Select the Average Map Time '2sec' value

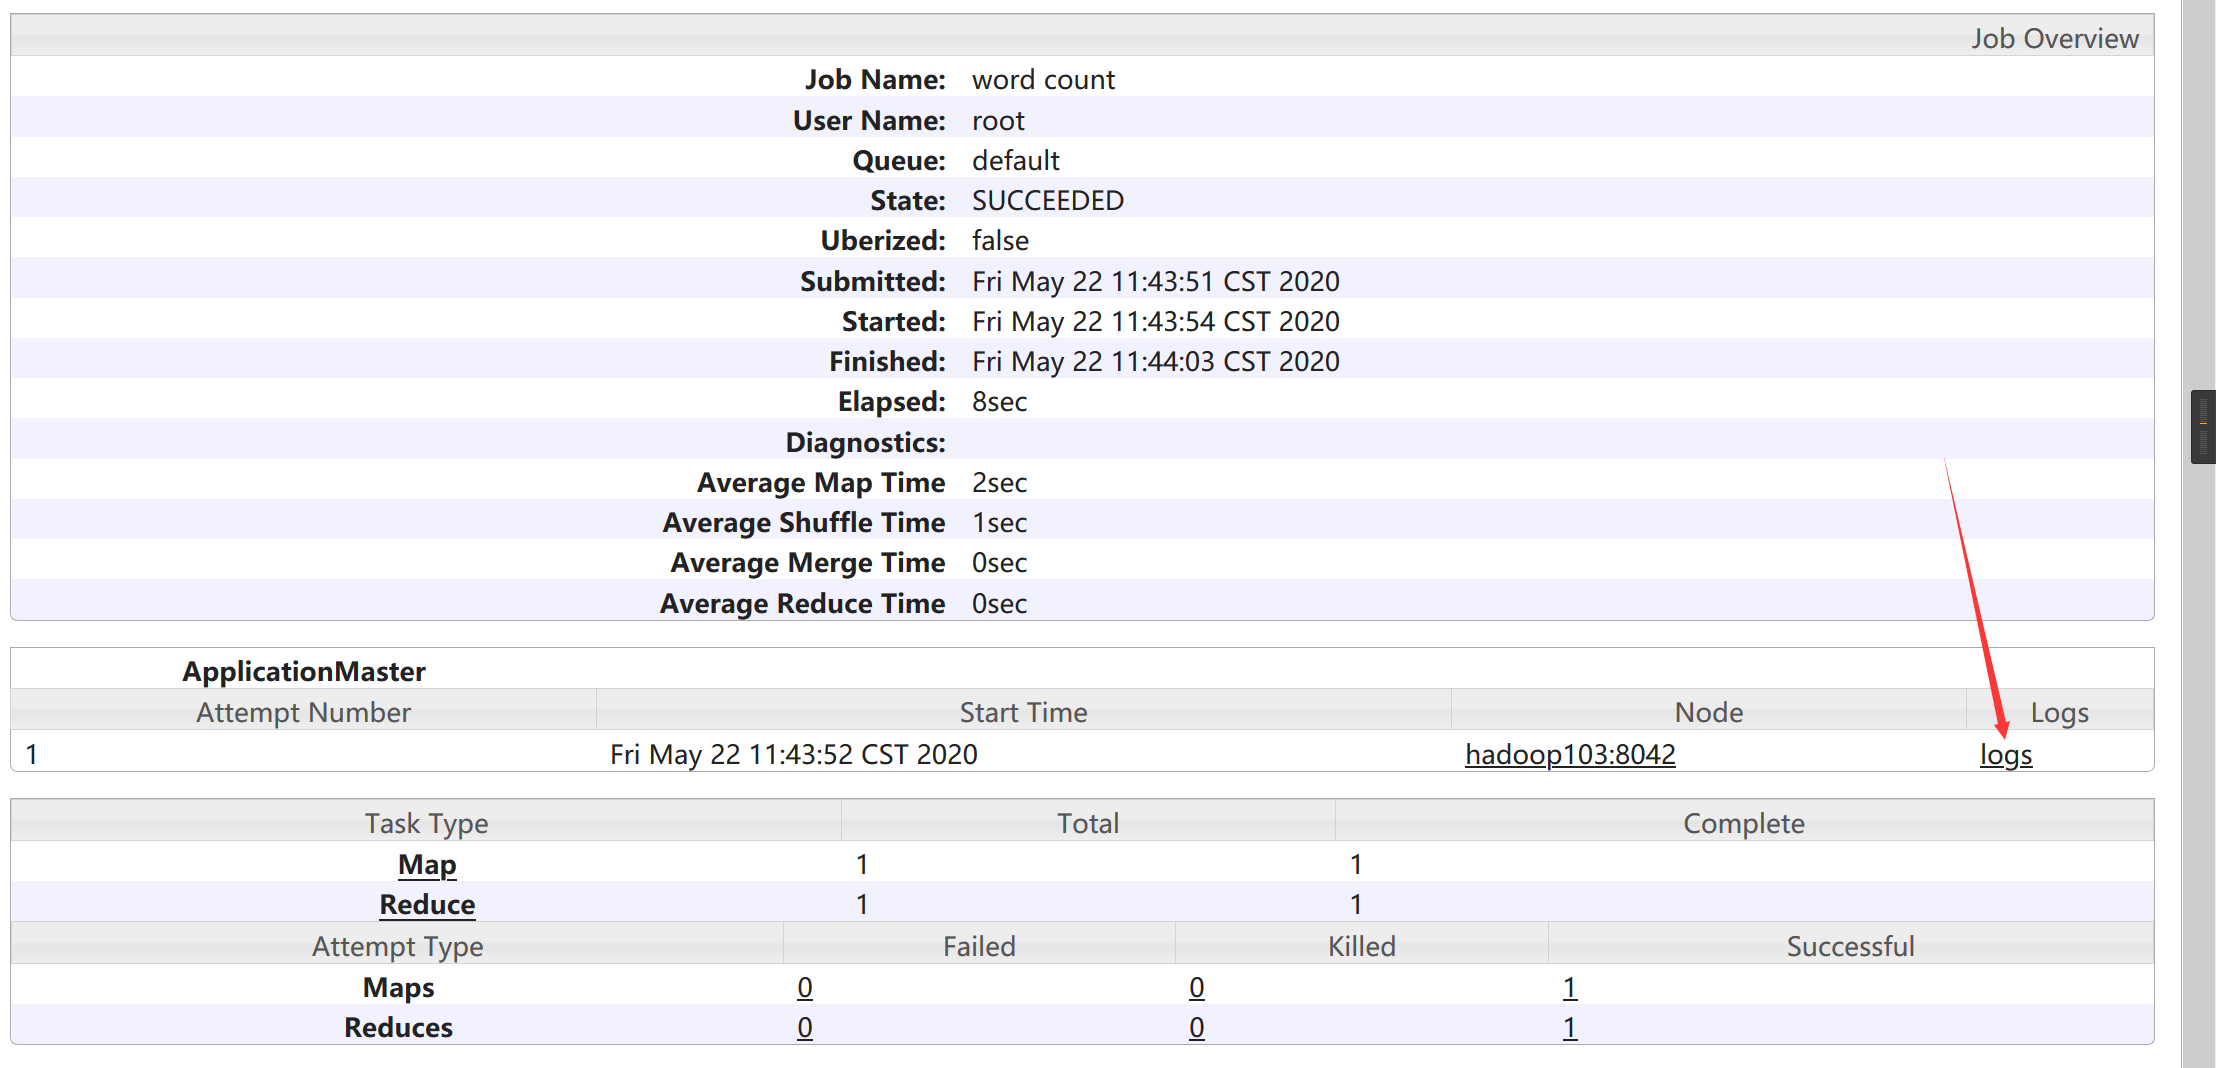[x=999, y=482]
